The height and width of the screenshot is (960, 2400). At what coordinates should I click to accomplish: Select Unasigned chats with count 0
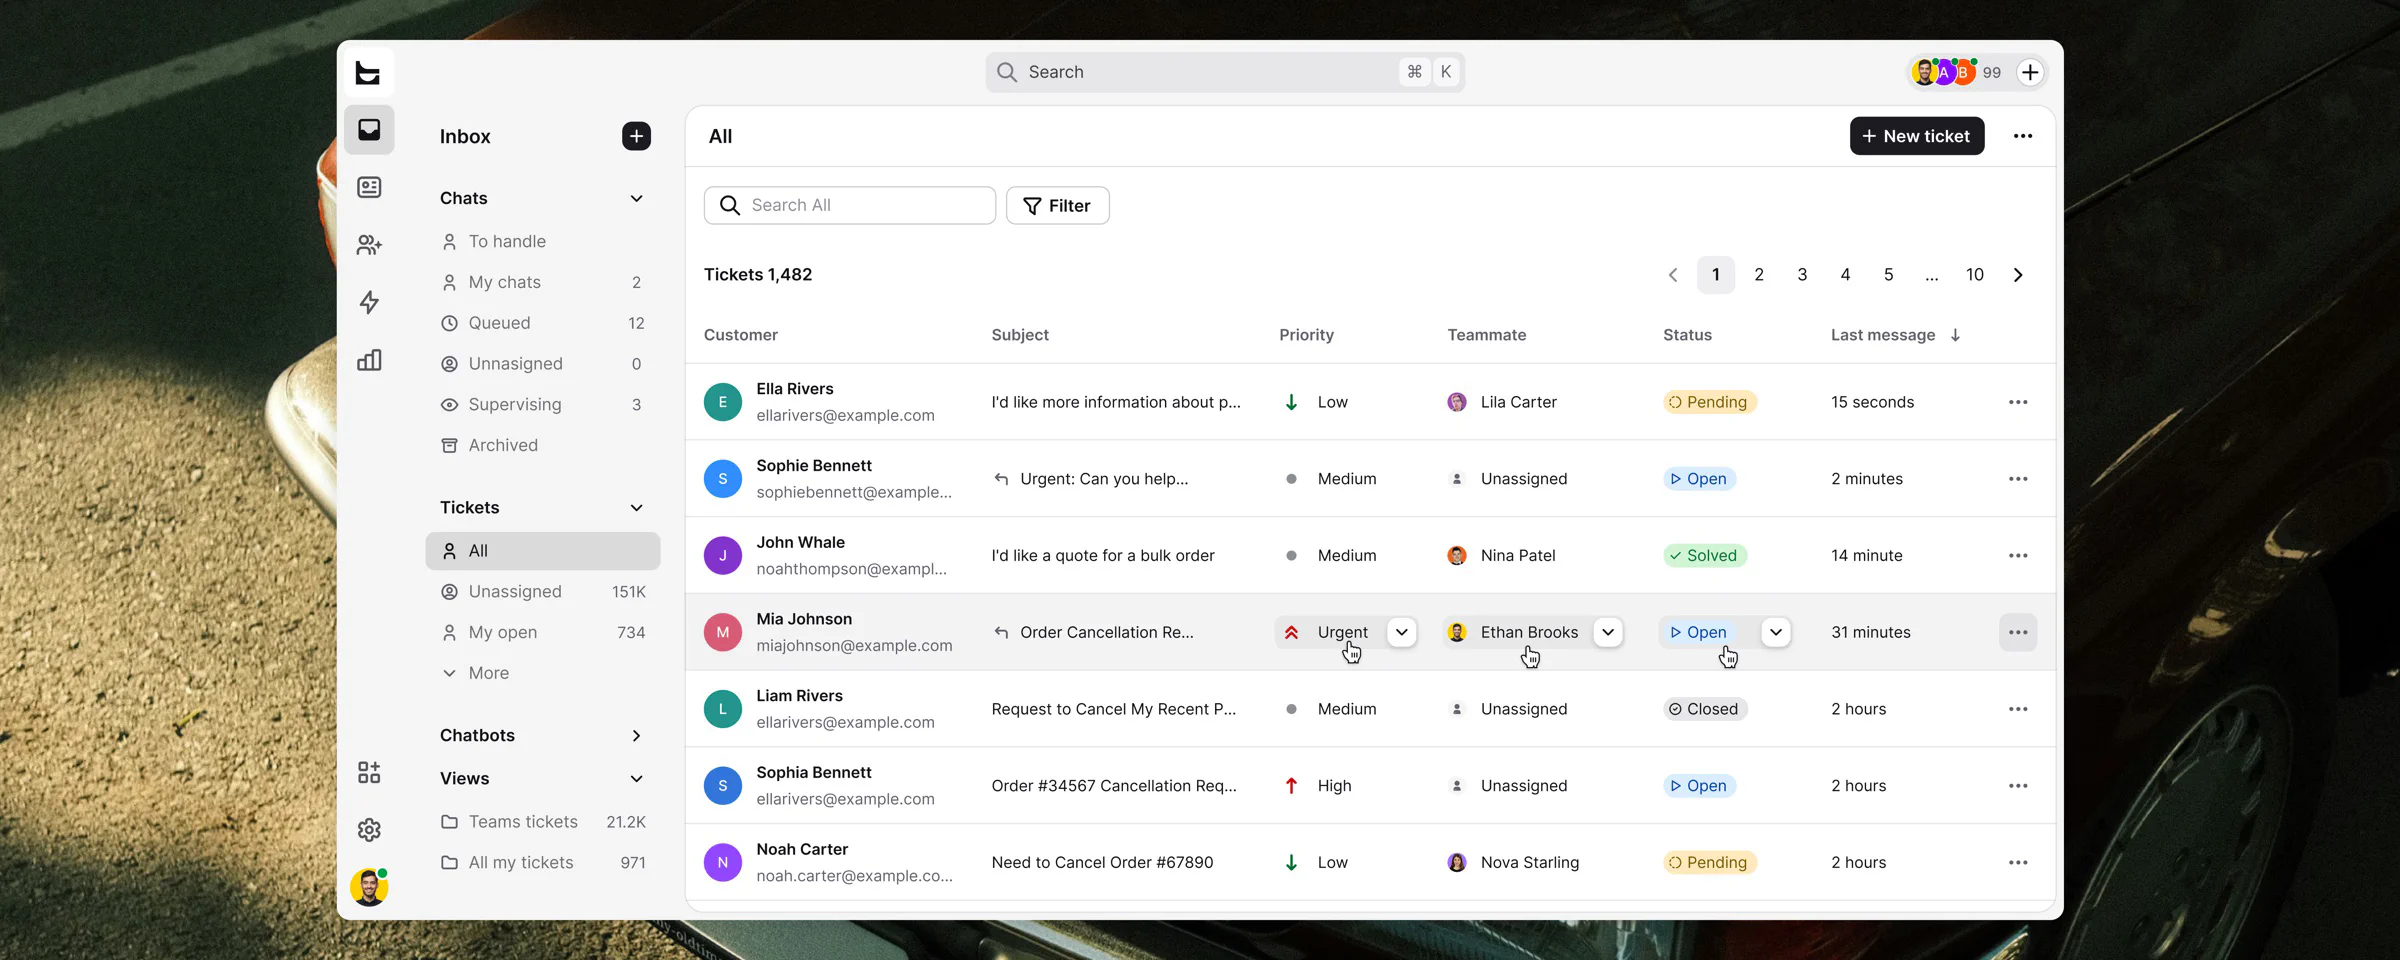click(x=543, y=364)
